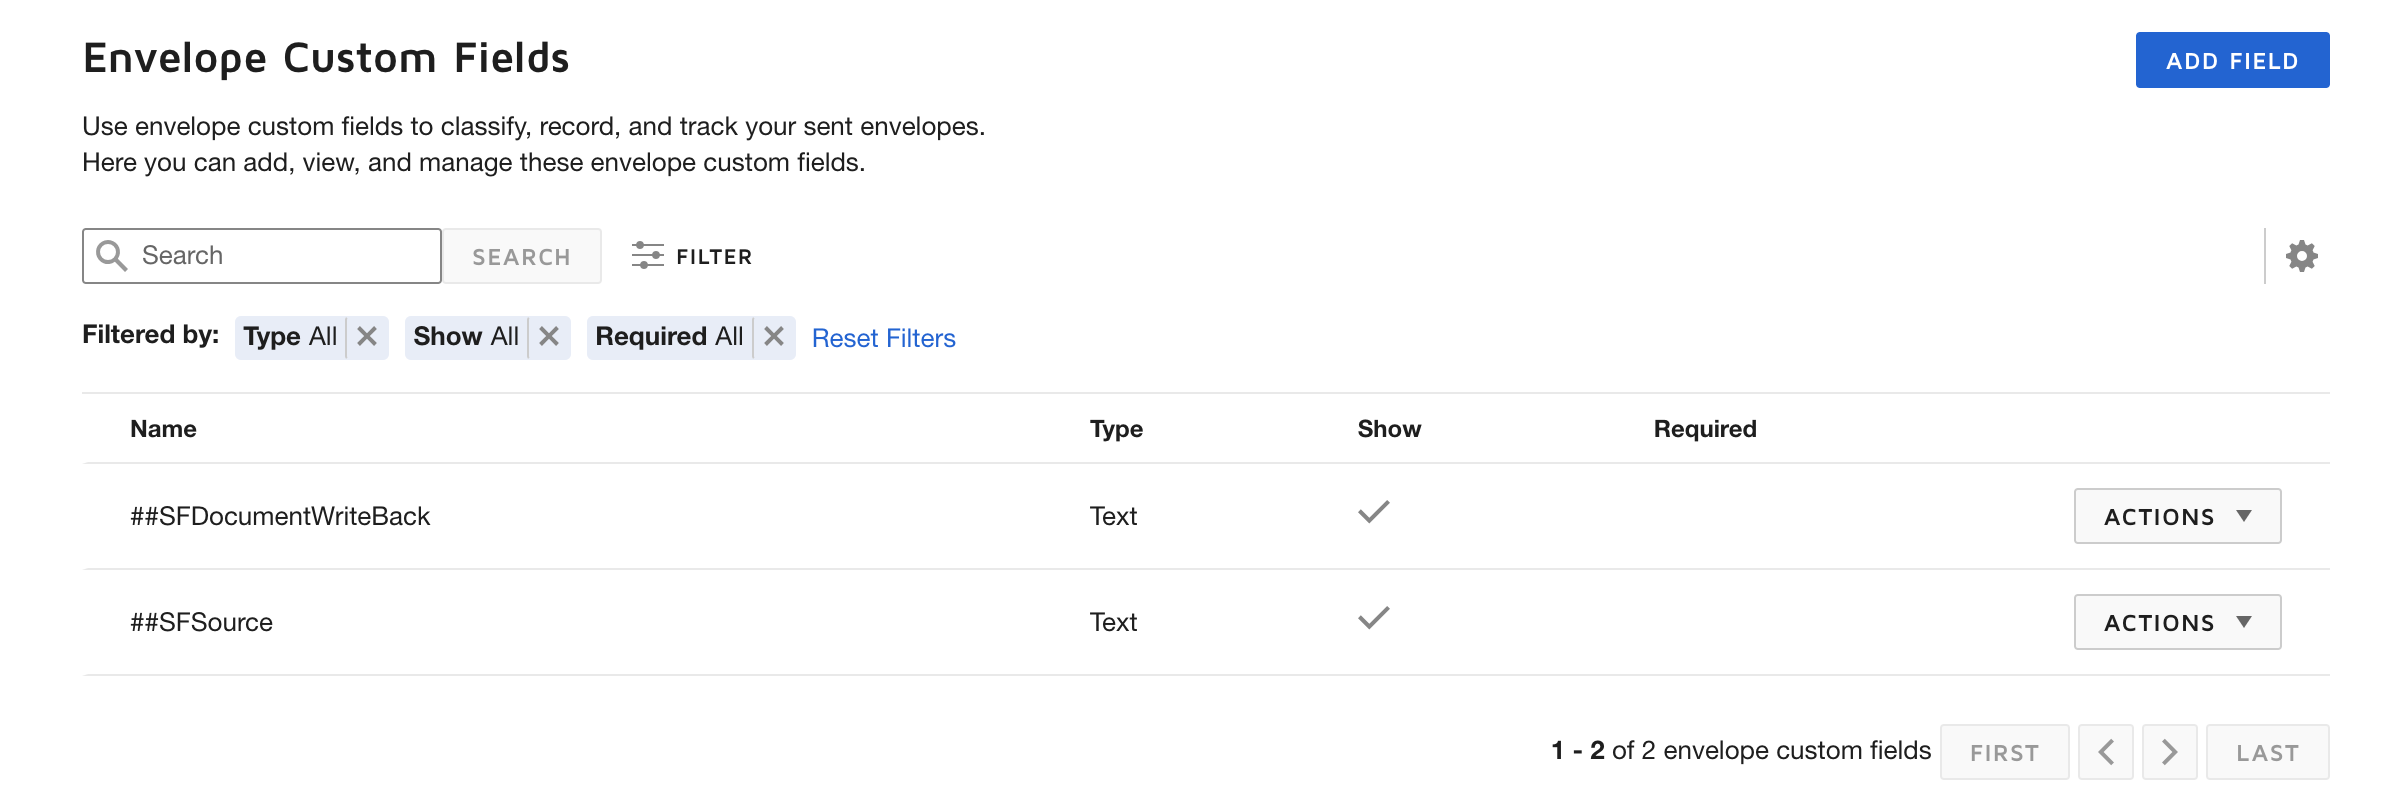Jump to the Last page
The image size is (2392, 802).
(x=2267, y=752)
